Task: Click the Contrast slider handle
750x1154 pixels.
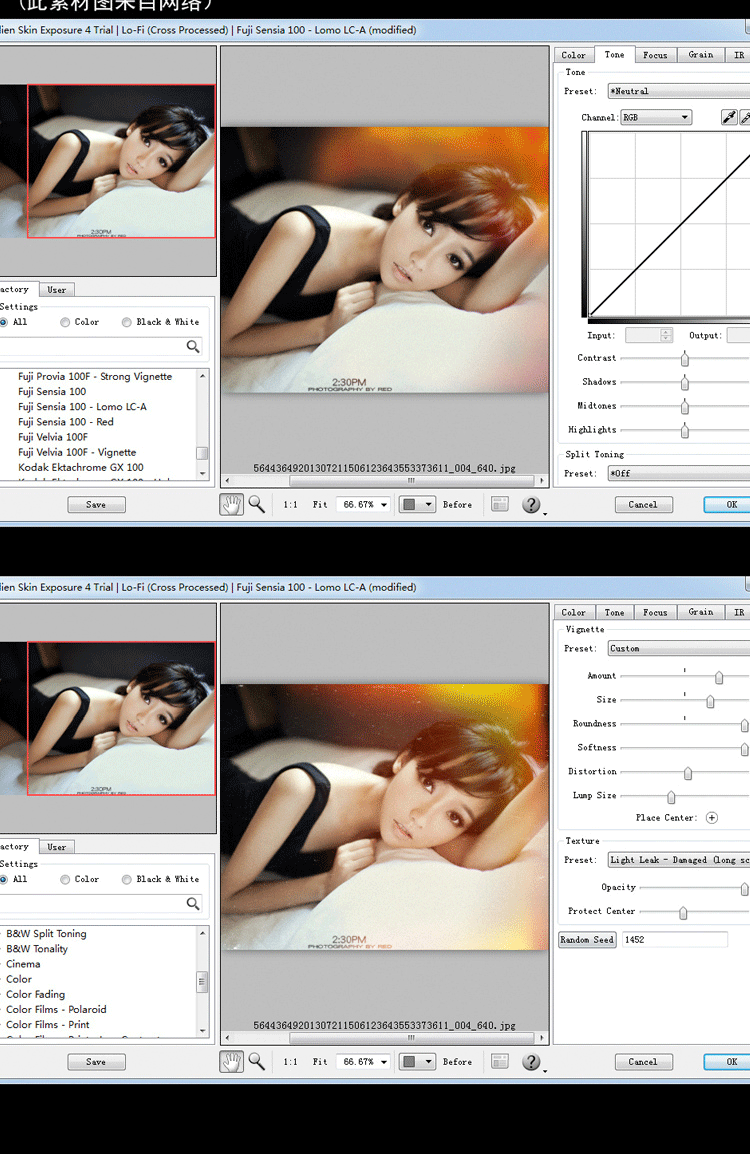Action: pyautogui.click(x=684, y=358)
